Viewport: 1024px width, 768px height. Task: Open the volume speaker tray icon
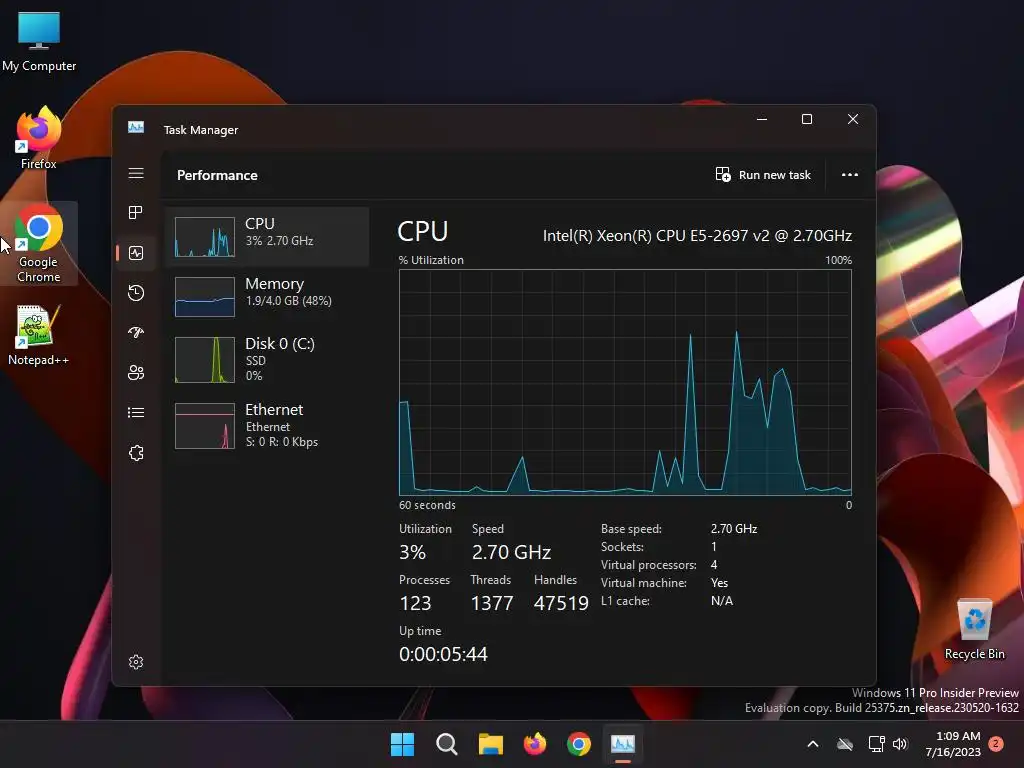coord(901,744)
